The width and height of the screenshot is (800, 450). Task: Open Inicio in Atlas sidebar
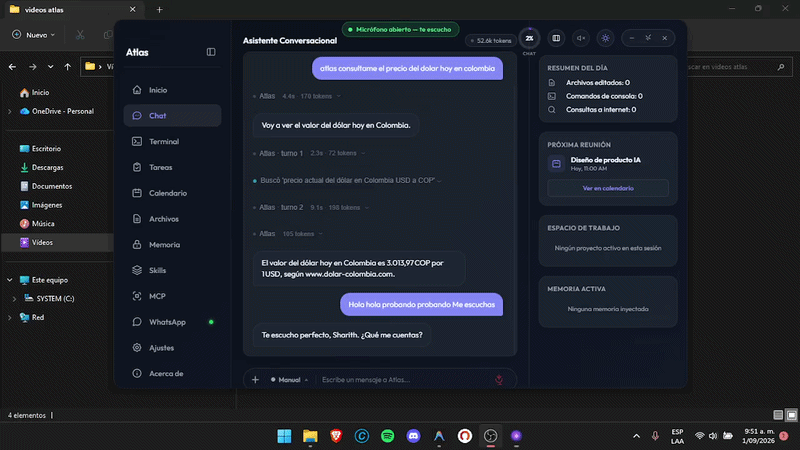[172, 90]
